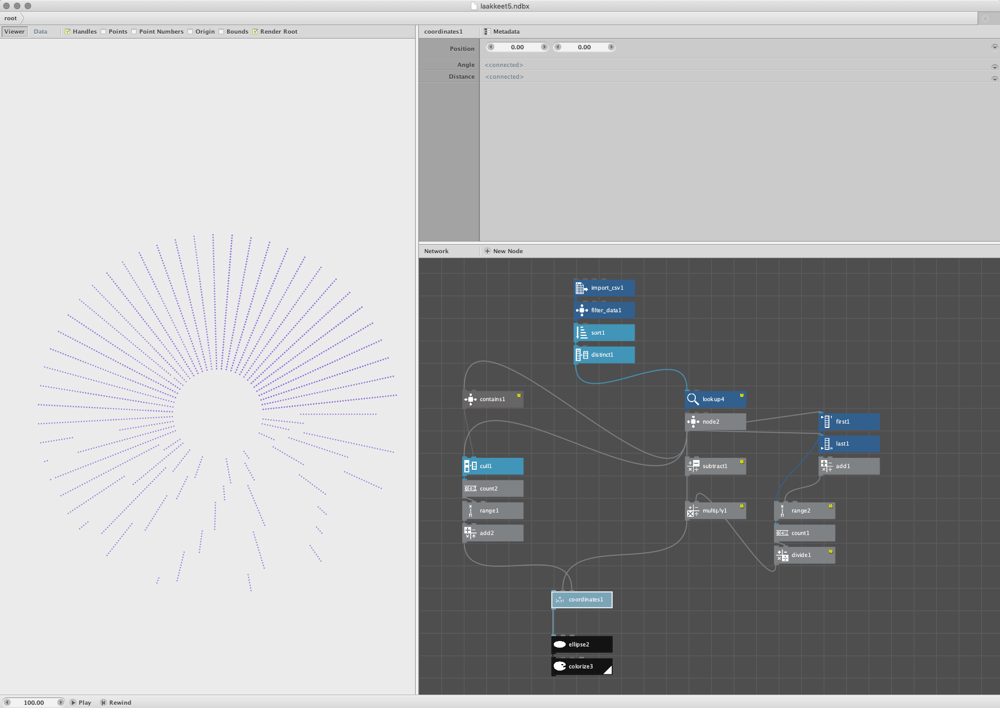
Task: Click the Metadata button
Action: point(501,31)
